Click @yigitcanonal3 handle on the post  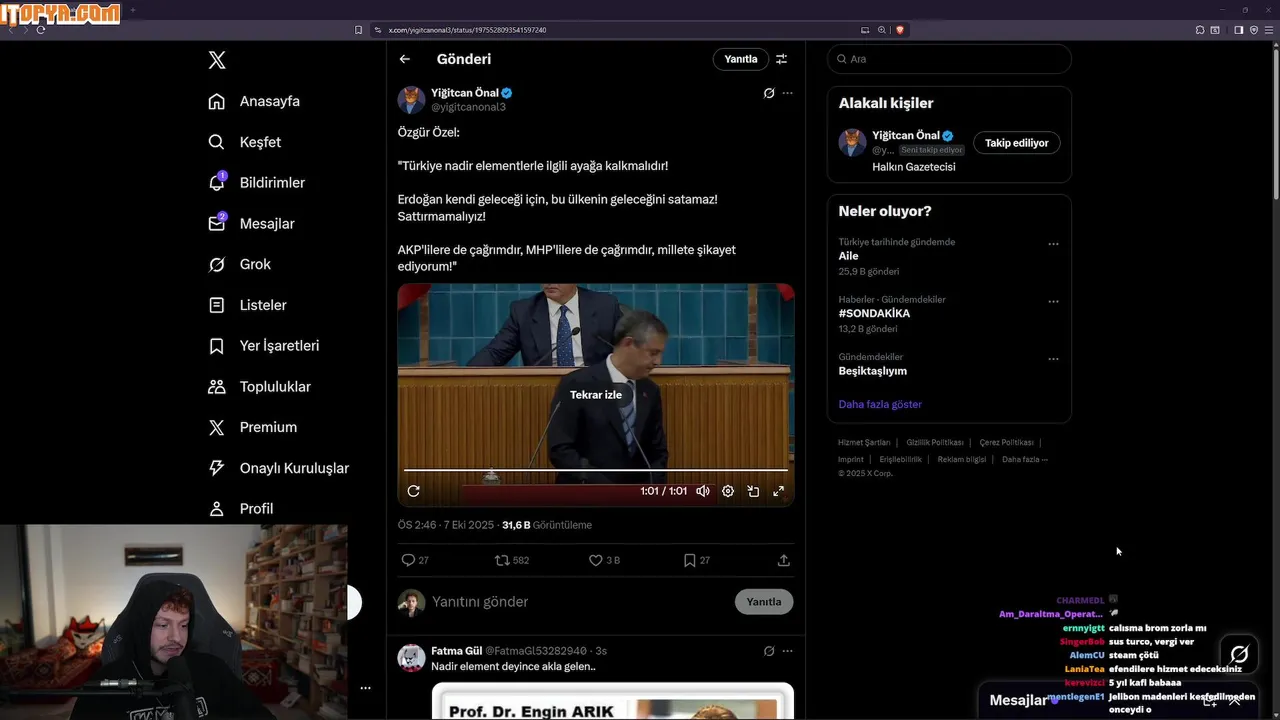click(468, 107)
